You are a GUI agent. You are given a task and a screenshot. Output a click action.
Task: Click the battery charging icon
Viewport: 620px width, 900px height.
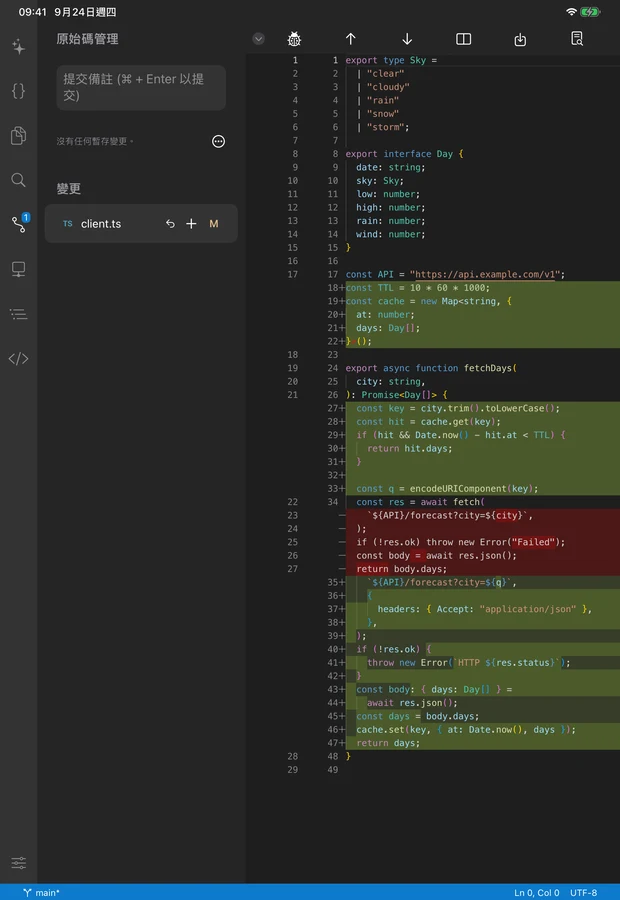[590, 11]
